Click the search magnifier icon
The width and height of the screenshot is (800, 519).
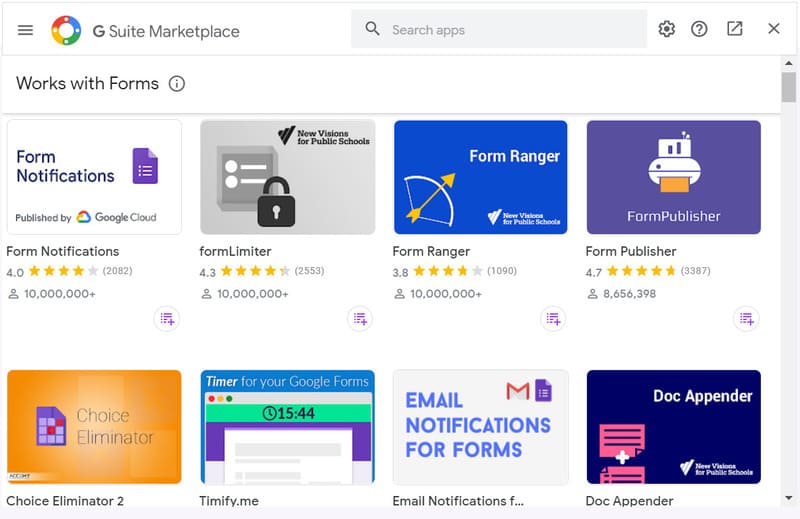(x=372, y=29)
